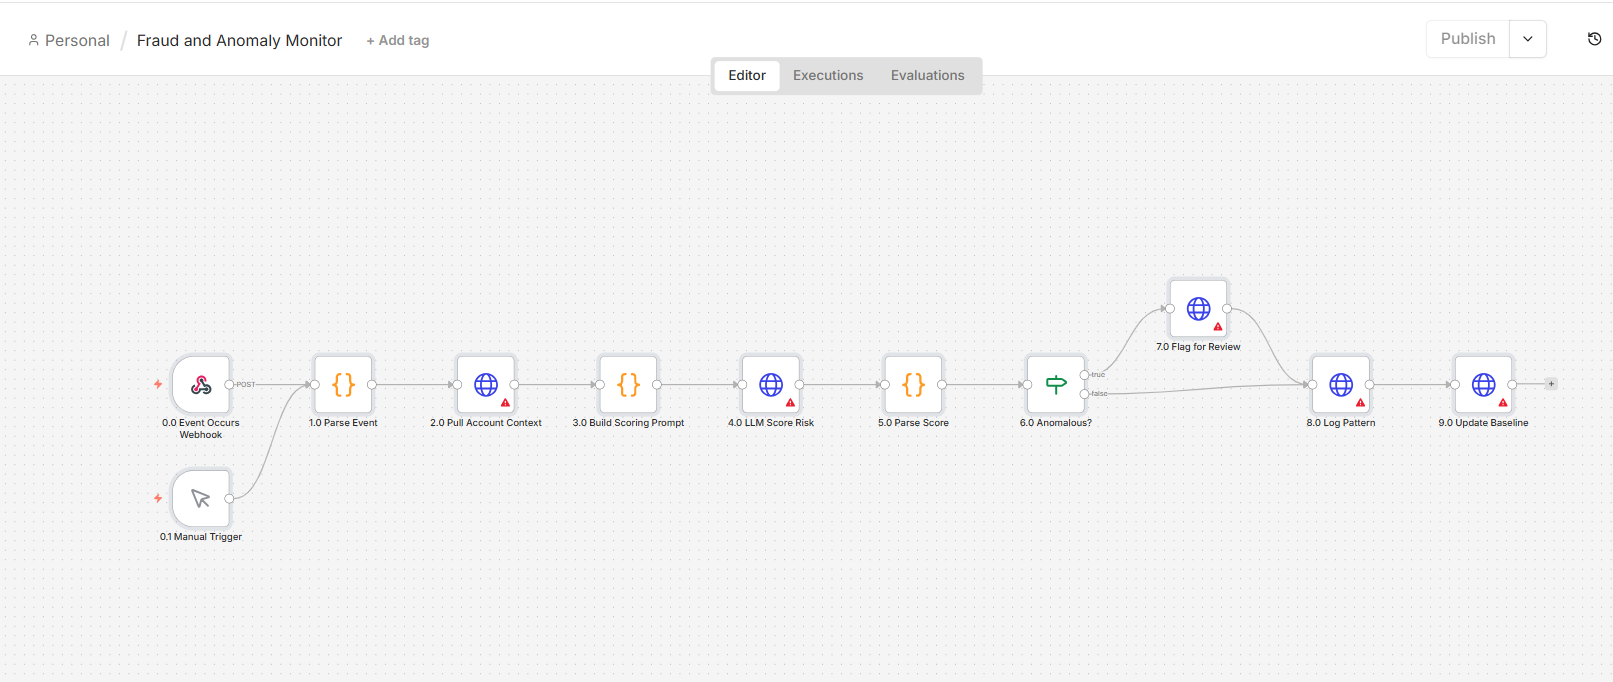
Task: Click the 3.0 Build Scoring Prompt label
Action: (628, 423)
